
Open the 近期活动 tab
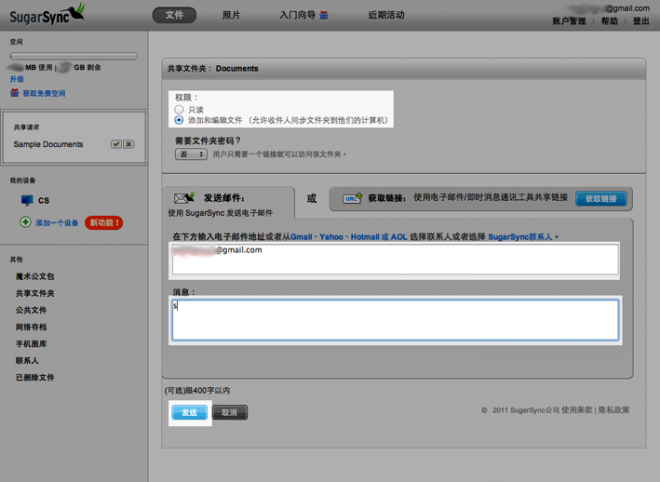coord(386,16)
